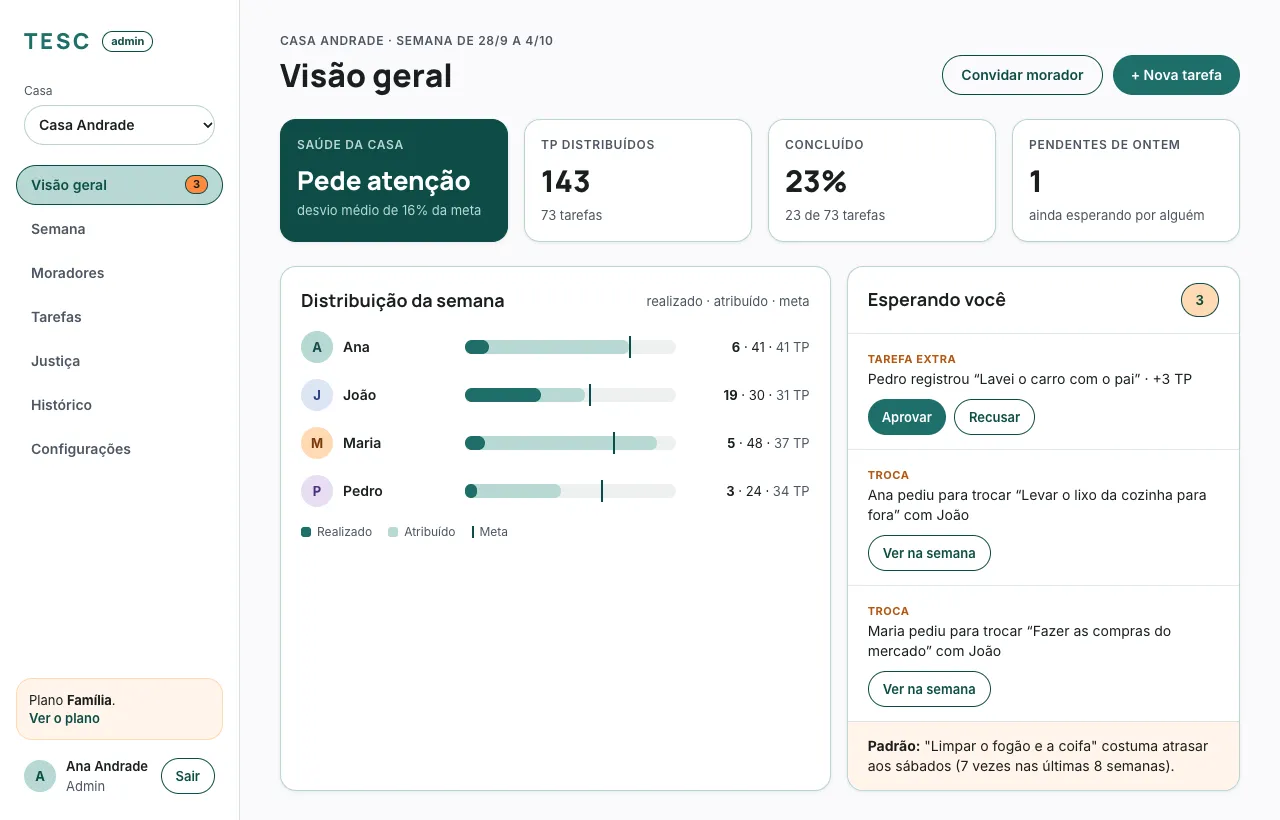Image resolution: width=1280 pixels, height=820 pixels.
Task: Click the Sair logout button
Action: point(188,776)
